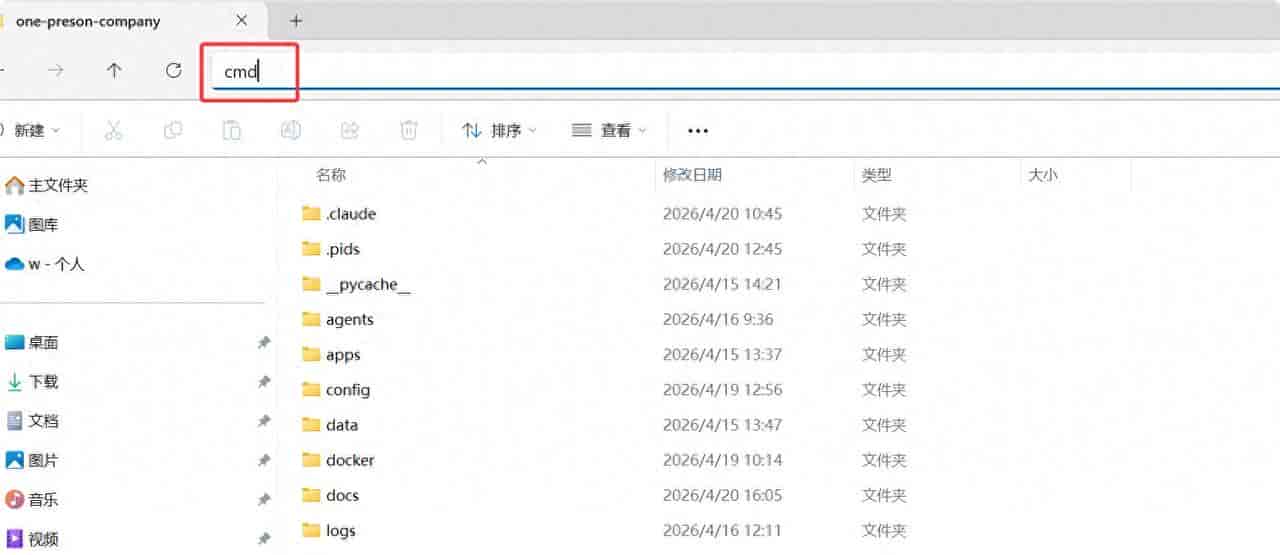The image size is (1280, 555).
Task: Click the folder icon of config
Action: tap(311, 390)
